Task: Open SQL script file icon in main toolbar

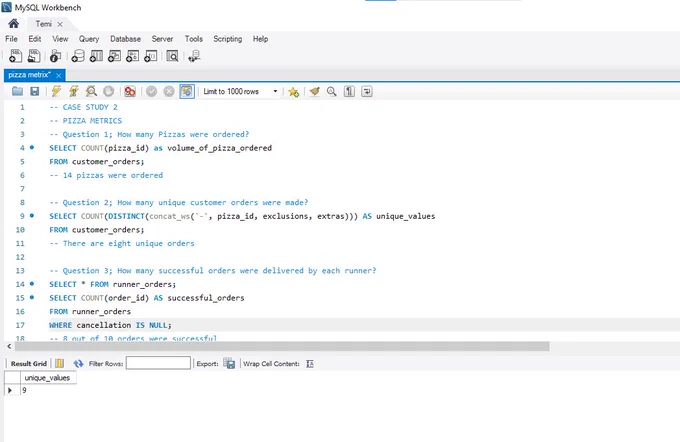Action: click(x=33, y=56)
